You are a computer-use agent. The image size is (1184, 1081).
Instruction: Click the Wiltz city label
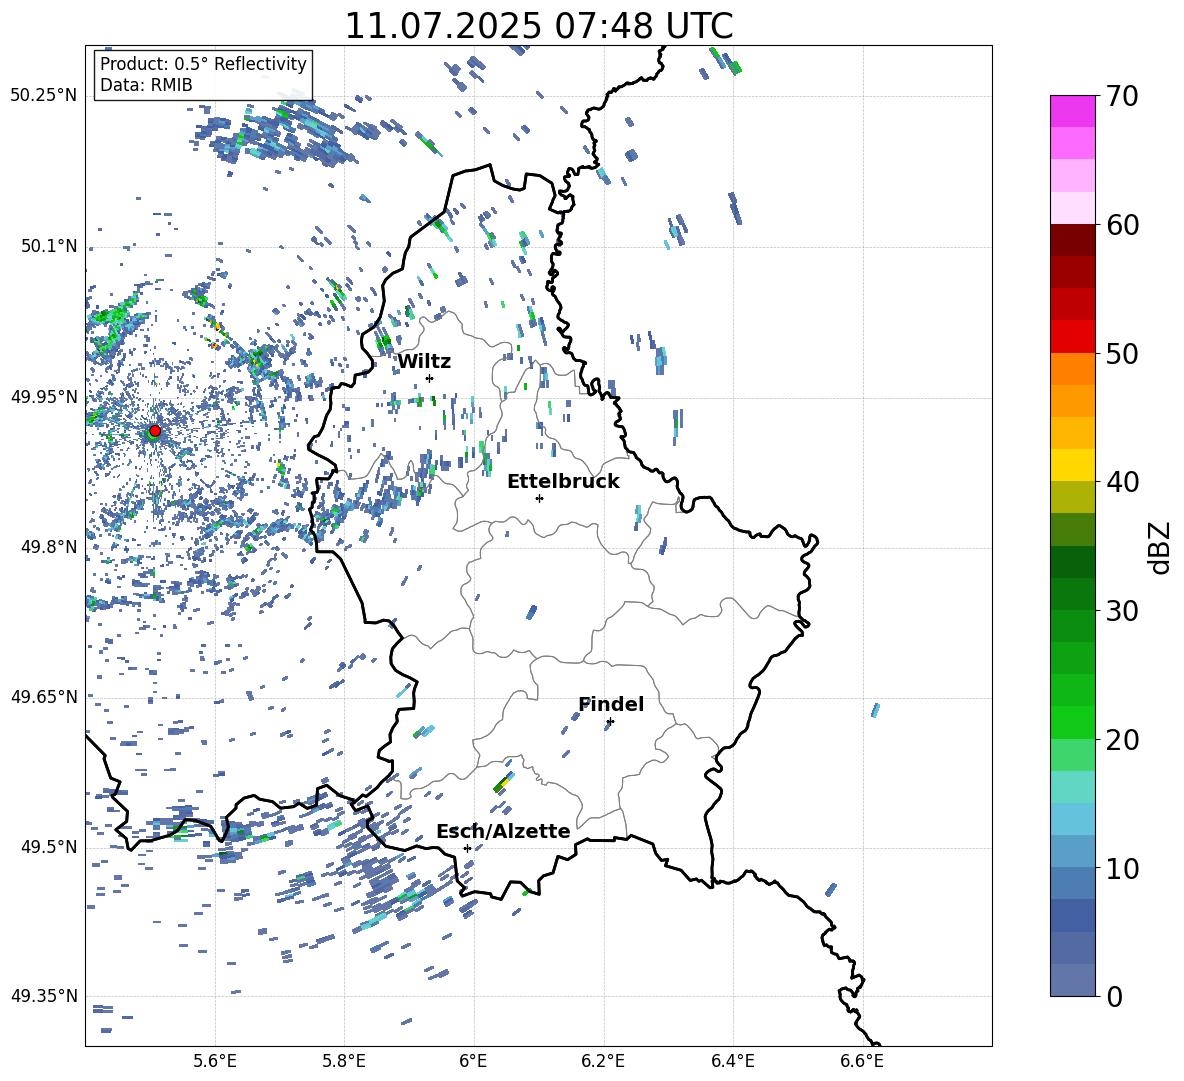pos(424,362)
